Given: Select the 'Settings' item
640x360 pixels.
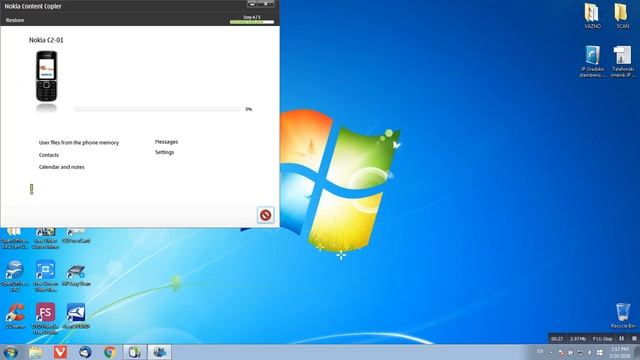Looking at the screenshot, I should tap(164, 152).
